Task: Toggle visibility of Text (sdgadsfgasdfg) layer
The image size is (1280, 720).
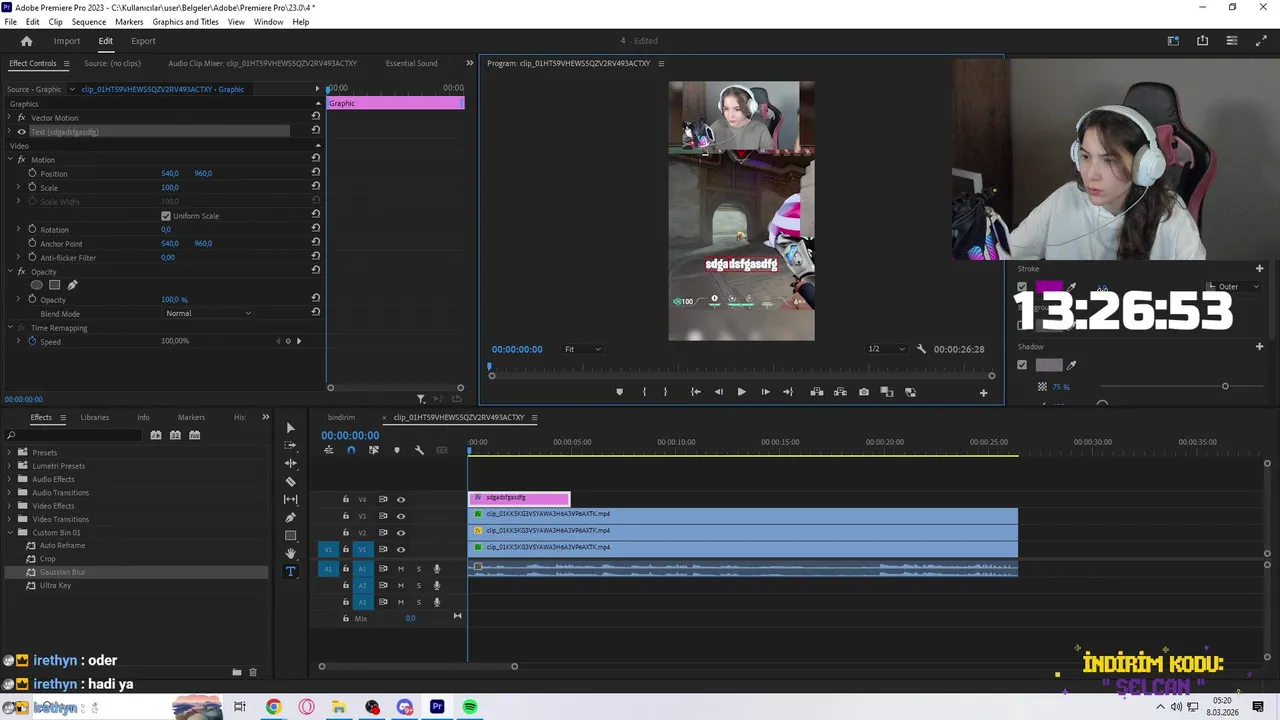Action: pyautogui.click(x=21, y=132)
